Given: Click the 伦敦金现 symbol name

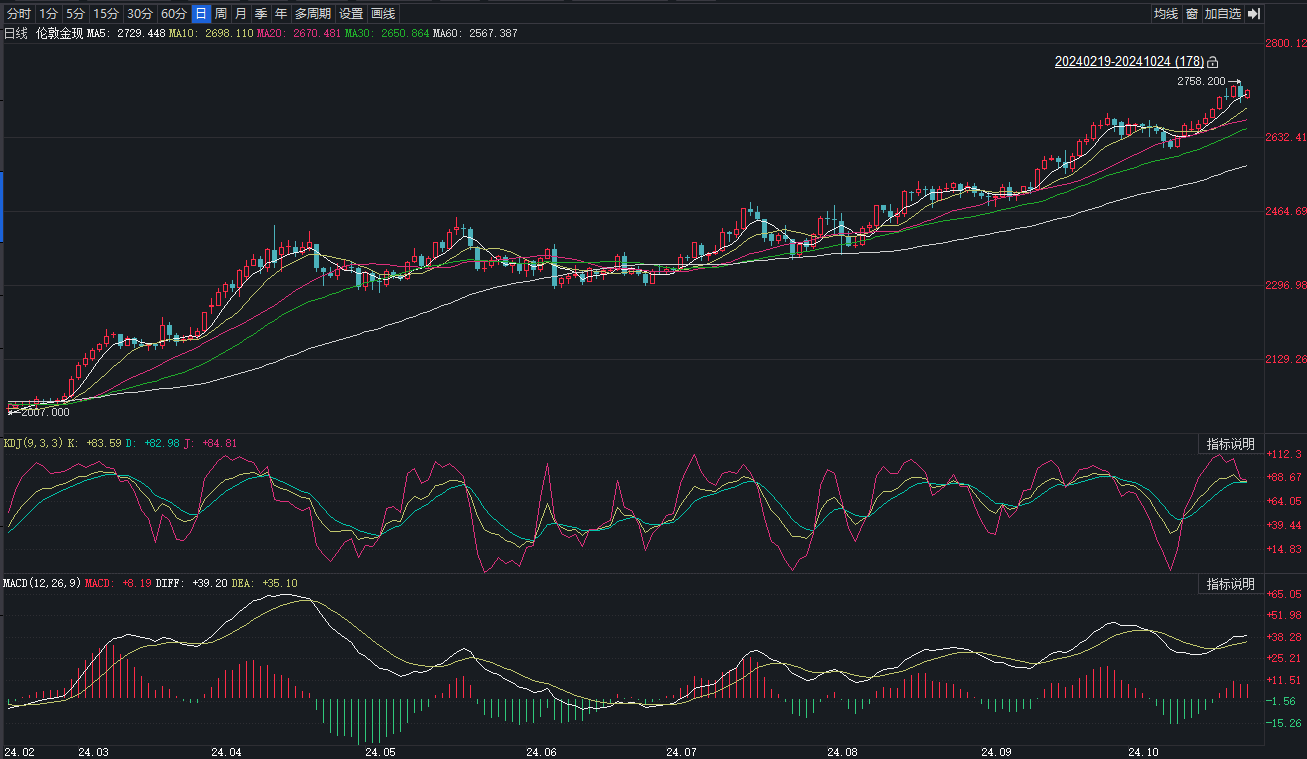Looking at the screenshot, I should [58, 33].
